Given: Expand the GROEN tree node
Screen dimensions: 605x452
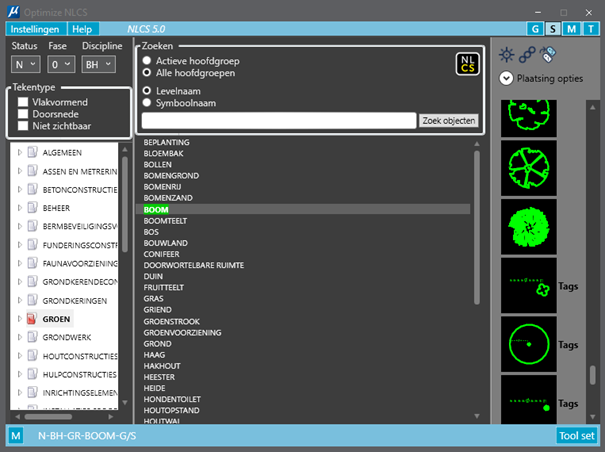Looking at the screenshot, I should click(20, 319).
